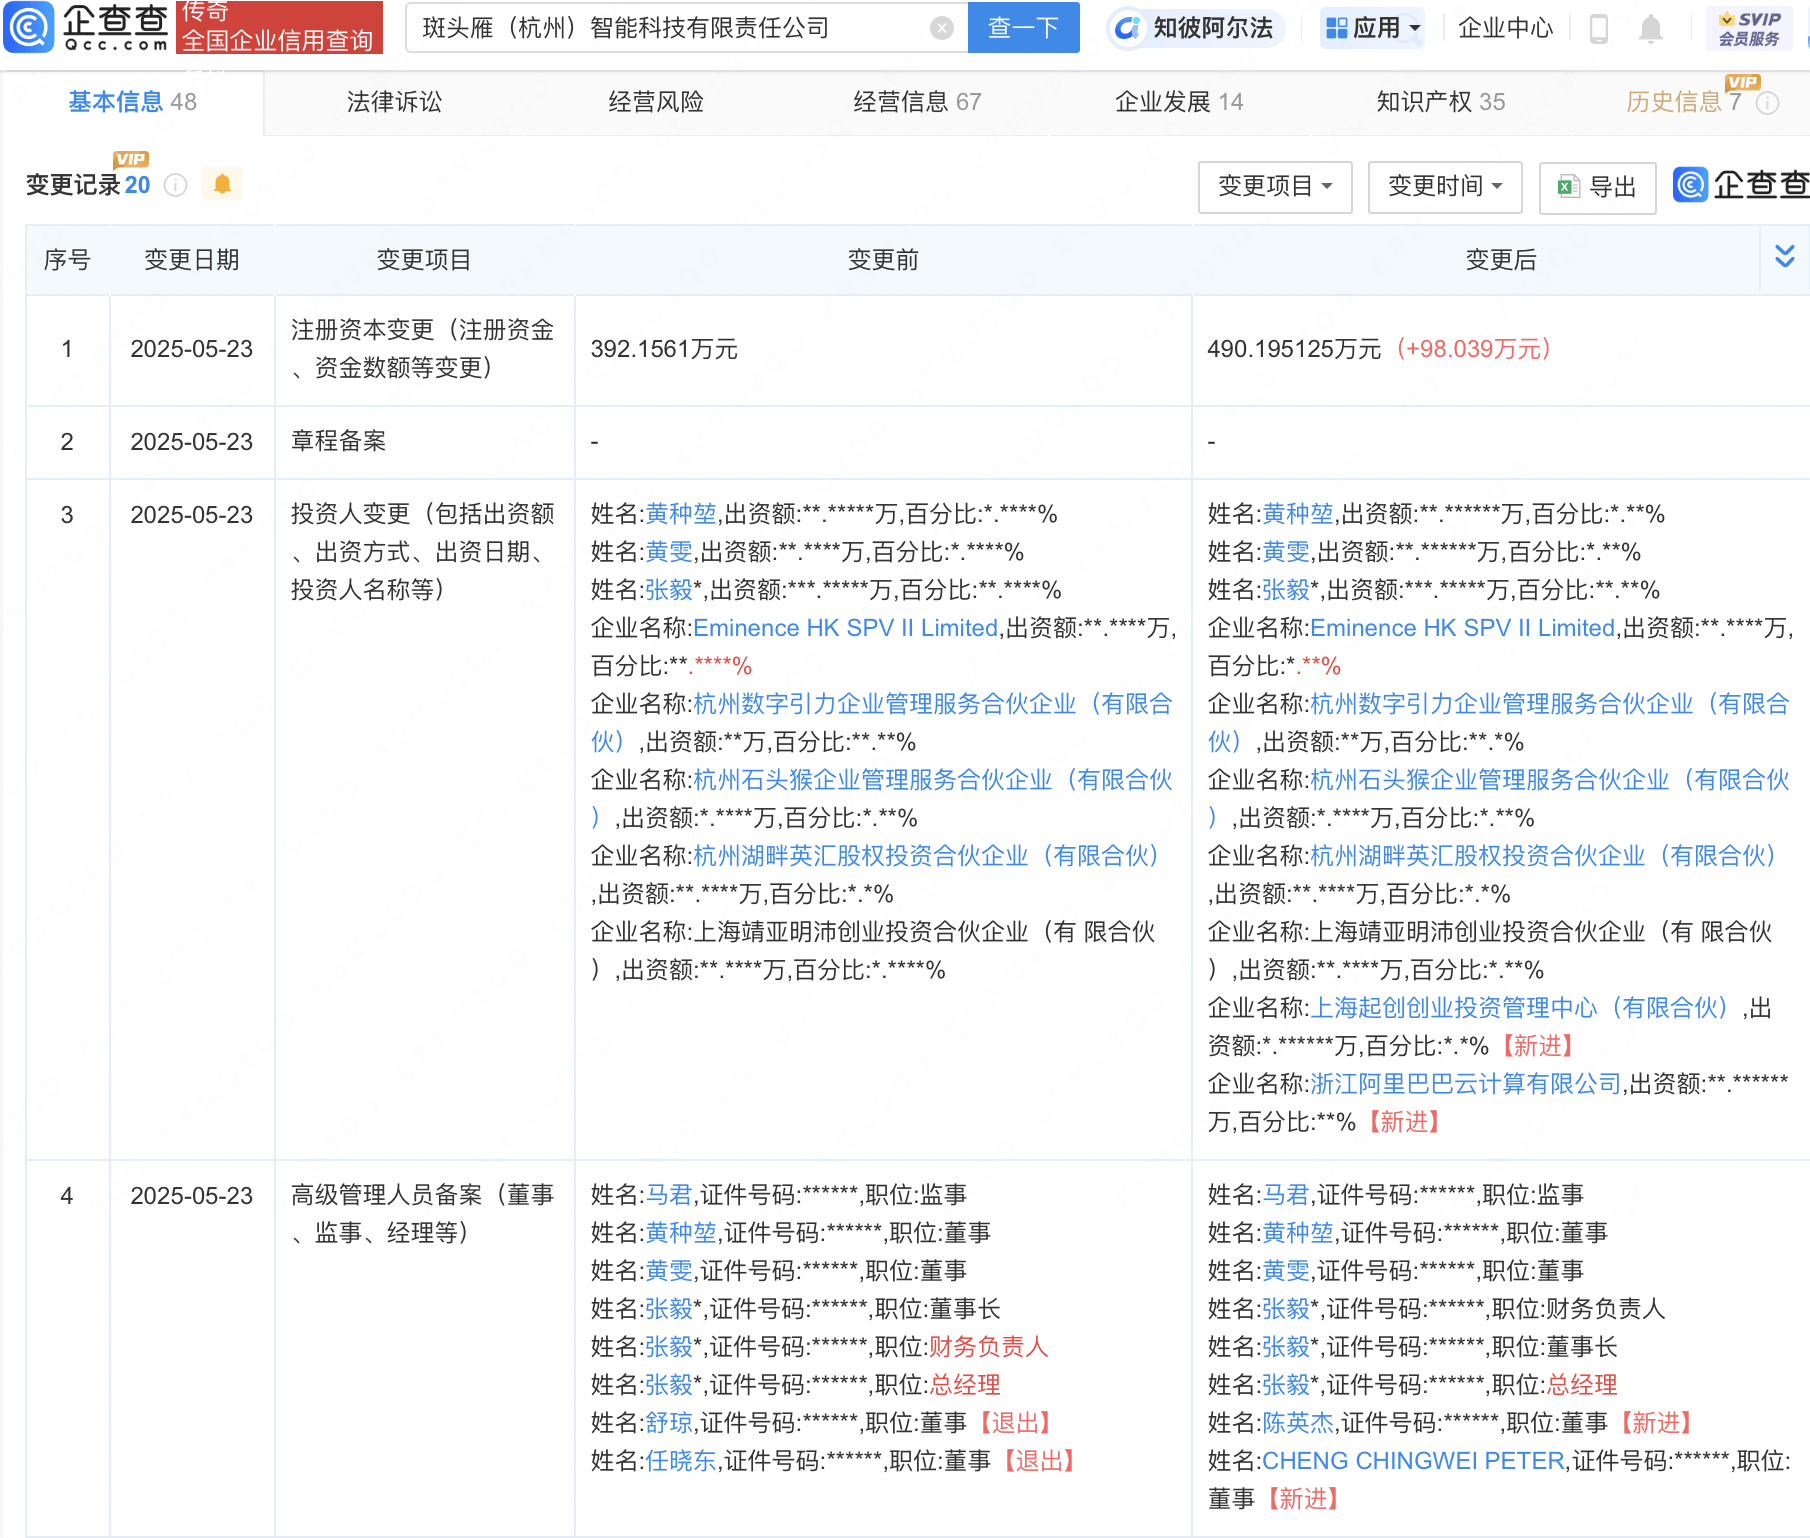1810x1538 pixels.
Task: Open 任晓东 director link
Action: 681,1461
